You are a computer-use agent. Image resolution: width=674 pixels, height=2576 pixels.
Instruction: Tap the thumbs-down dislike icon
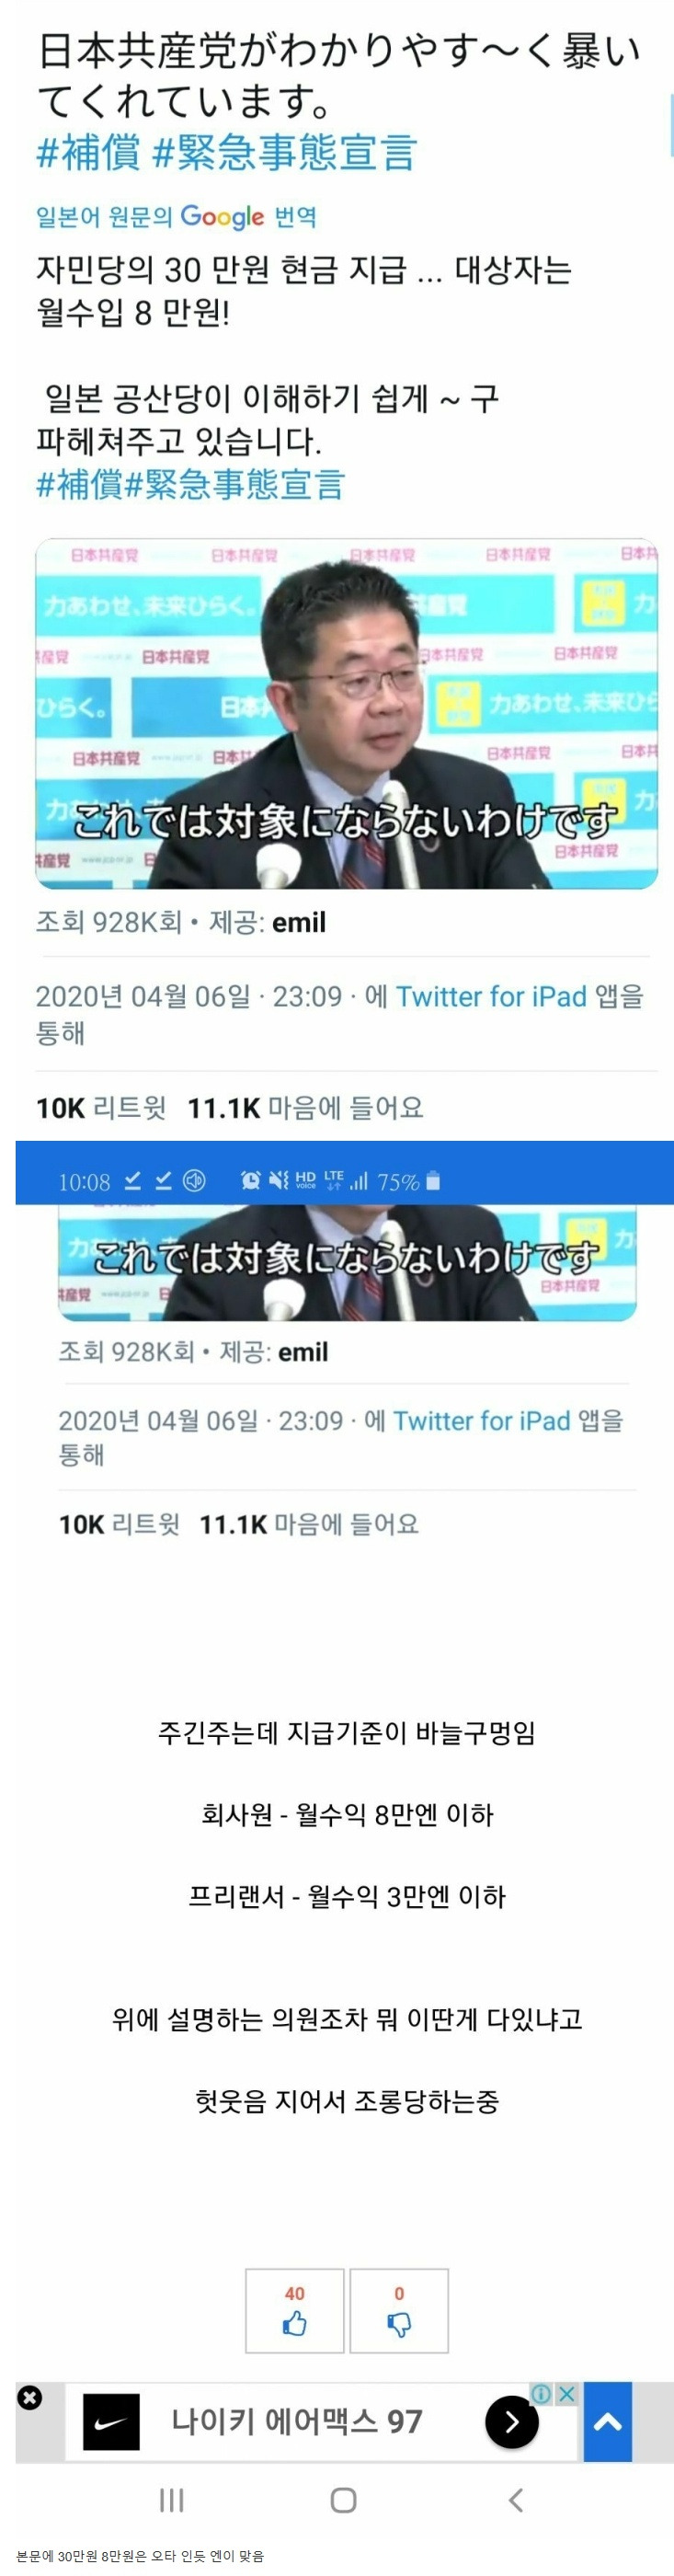398,2324
